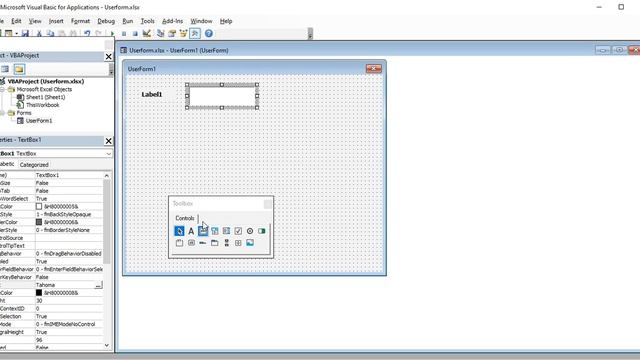Viewport: 640px width, 360px height.
Task: Click the '0 - fmBorderStyleNone' value
Action: click(x=69, y=230)
